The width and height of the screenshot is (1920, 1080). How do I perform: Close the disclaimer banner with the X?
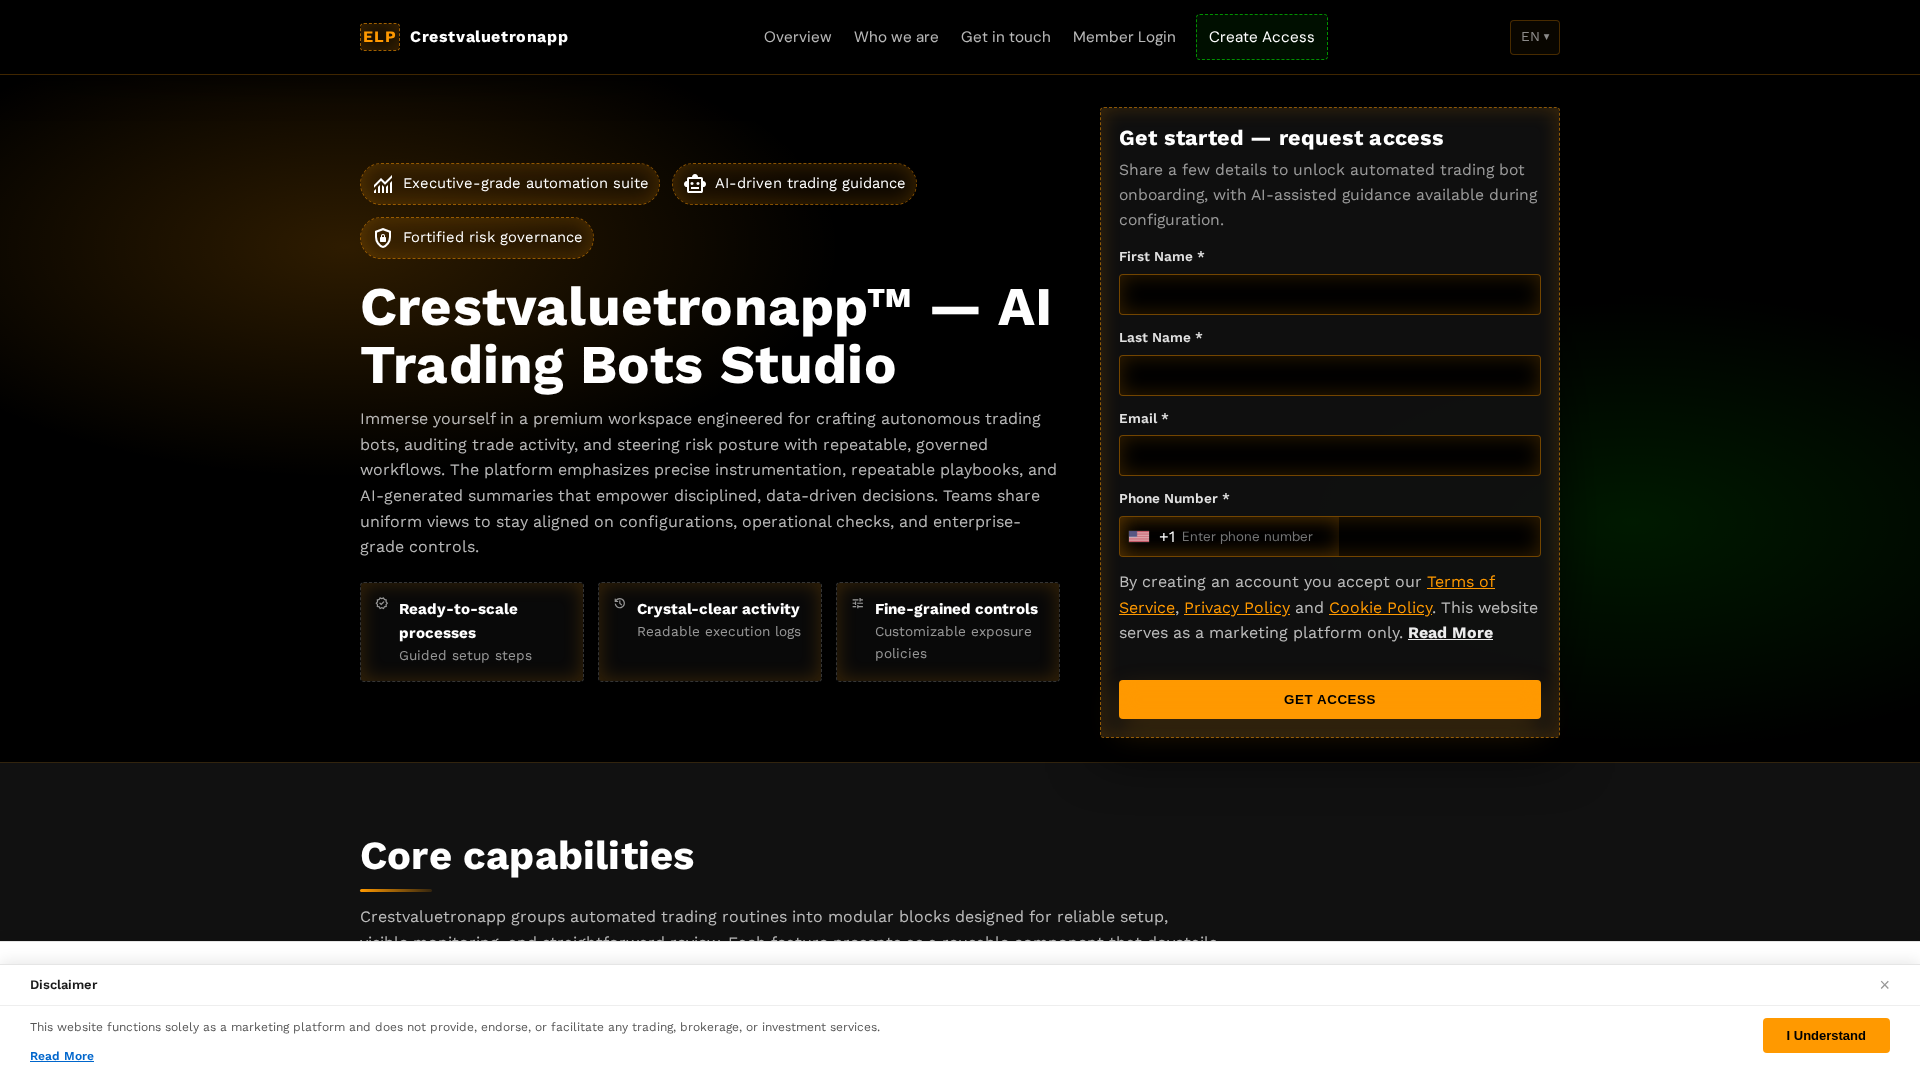(x=1884, y=985)
